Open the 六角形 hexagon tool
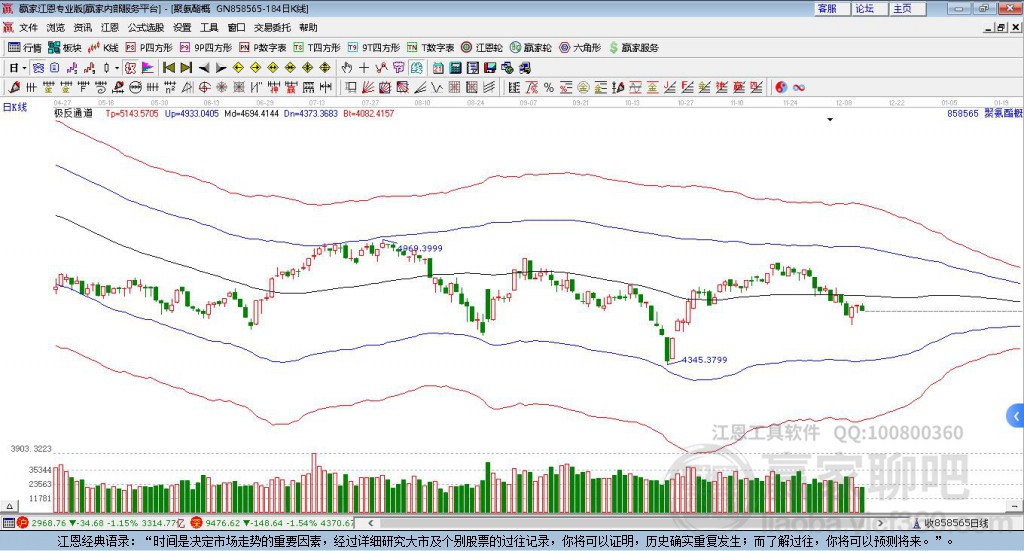1024x551 pixels. click(580, 48)
